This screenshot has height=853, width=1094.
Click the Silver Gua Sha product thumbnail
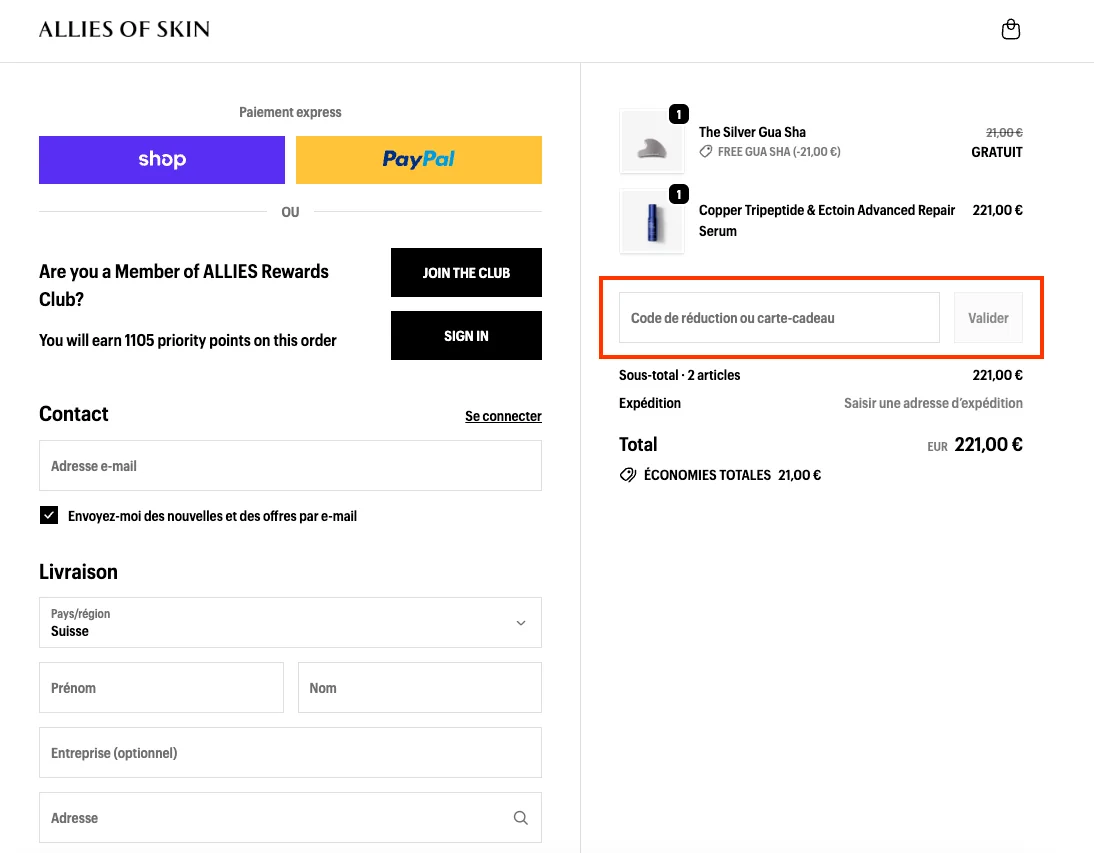tap(652, 142)
